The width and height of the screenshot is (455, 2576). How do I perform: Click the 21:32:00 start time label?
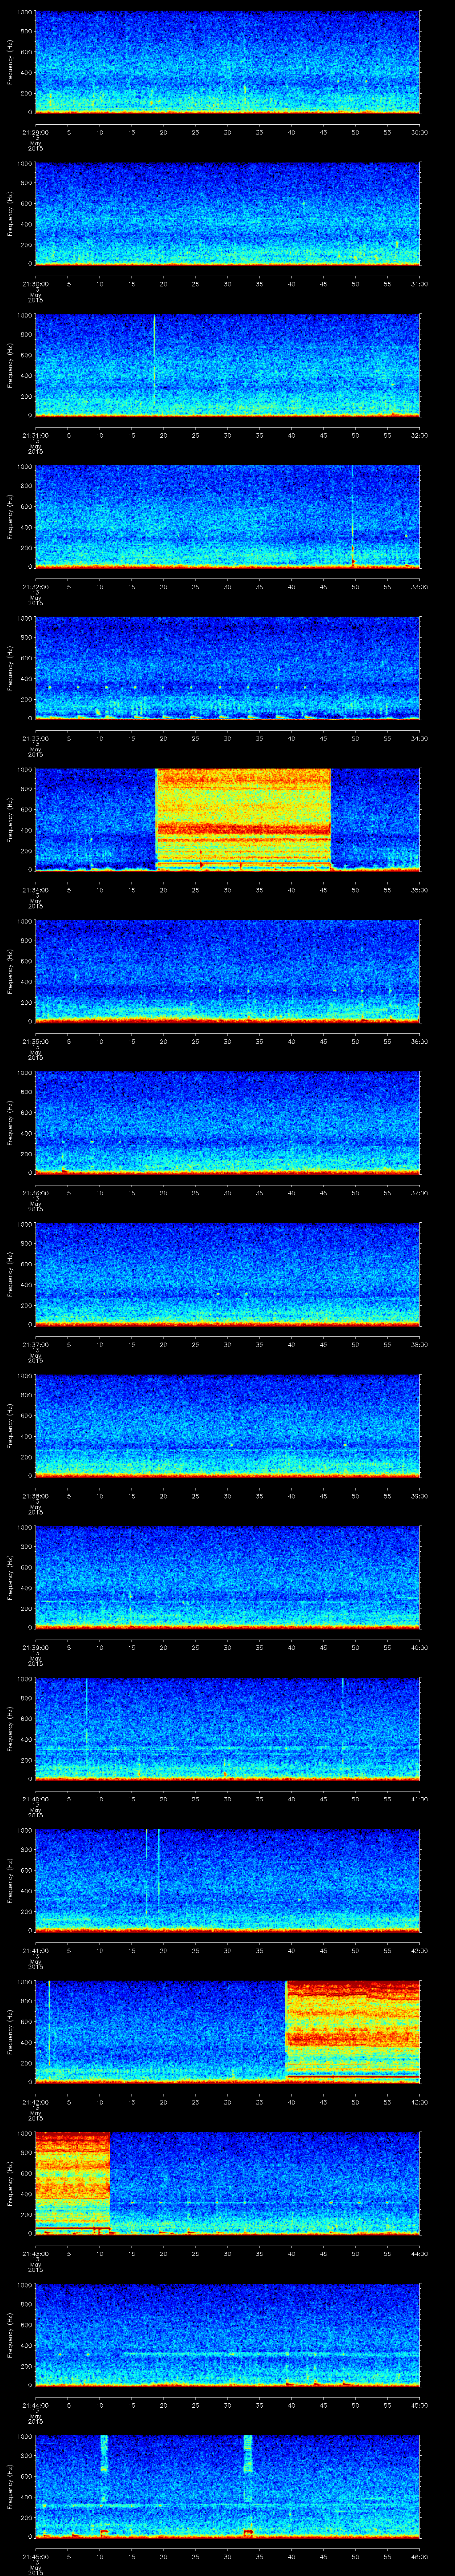coord(35,587)
